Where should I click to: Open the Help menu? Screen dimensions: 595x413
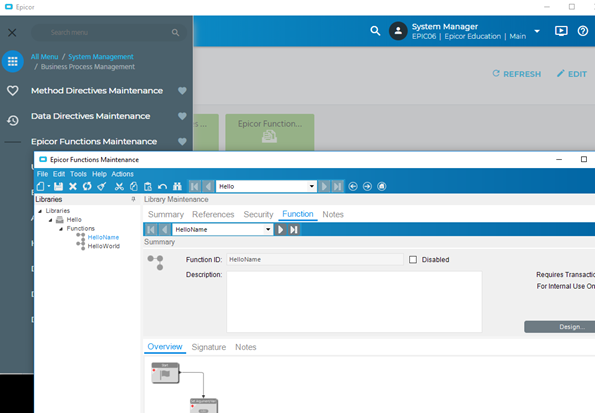point(99,174)
